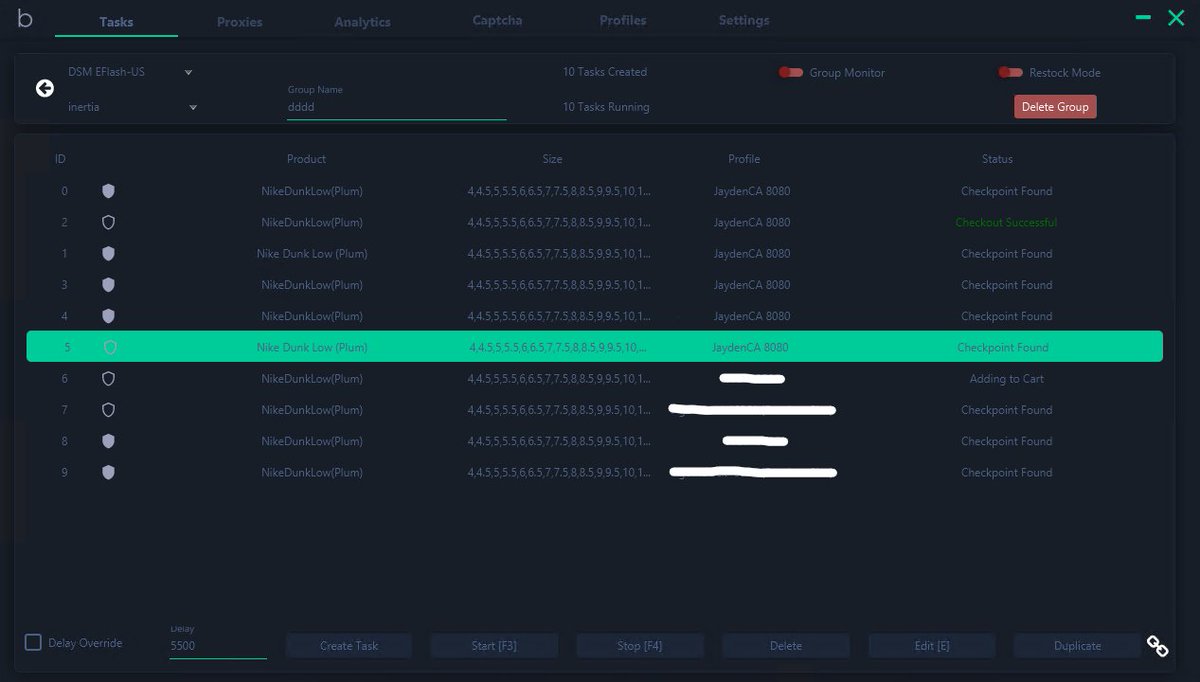Screen dimensions: 1200x682
Task: Click NikeDunkLow(Plum) product in row 7
Action: coord(312,410)
